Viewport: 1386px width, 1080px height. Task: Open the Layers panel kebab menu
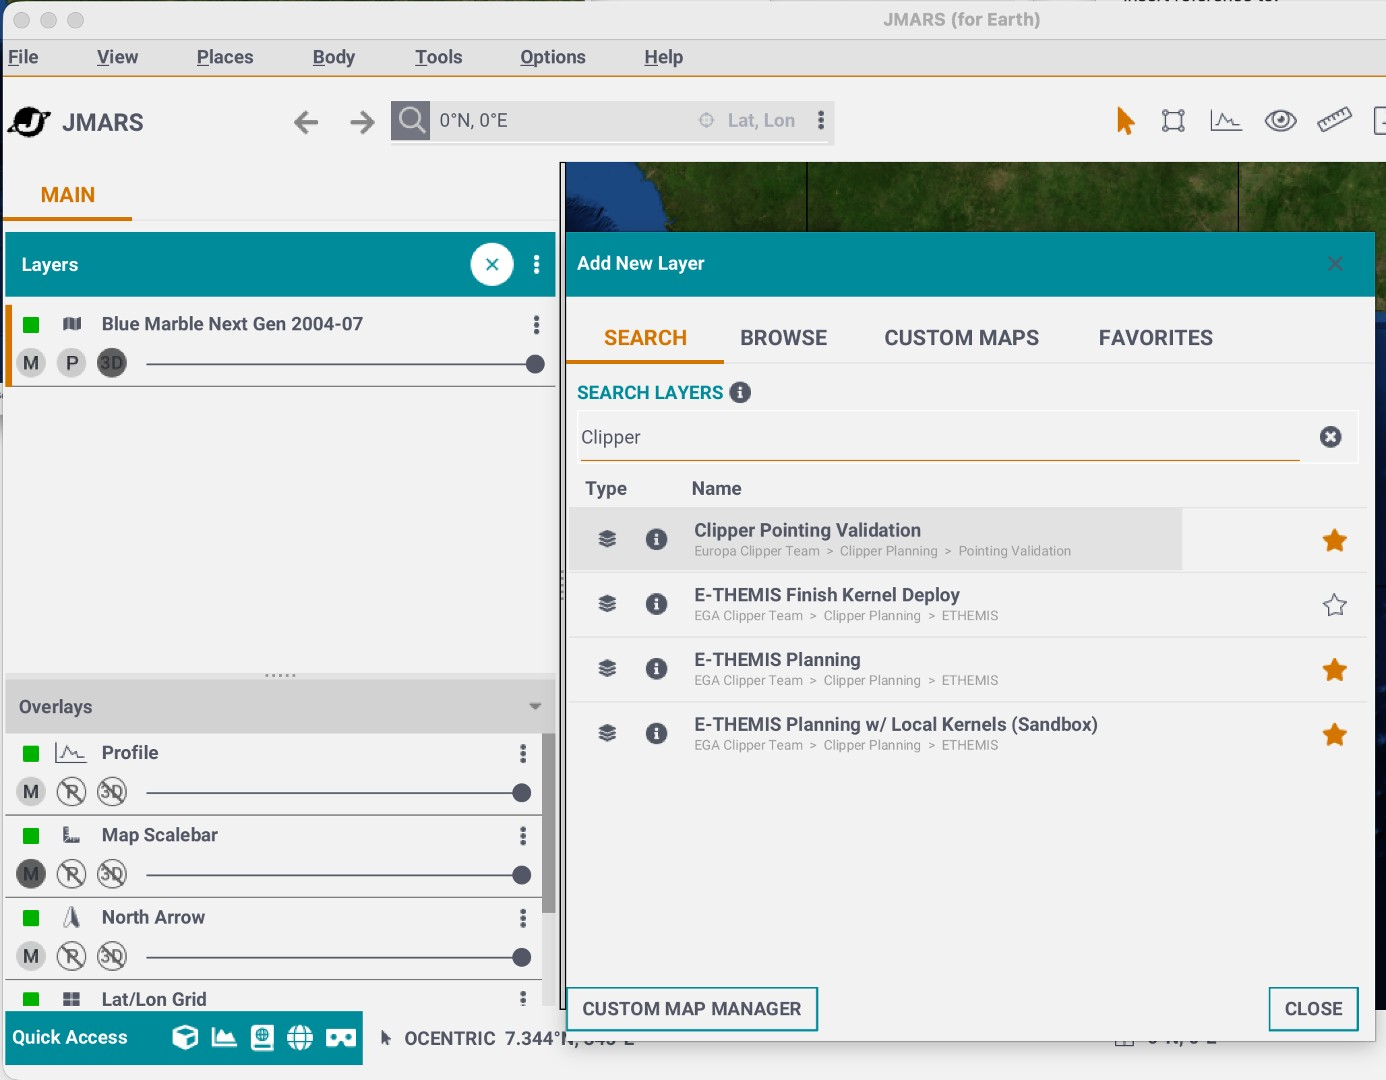click(537, 264)
